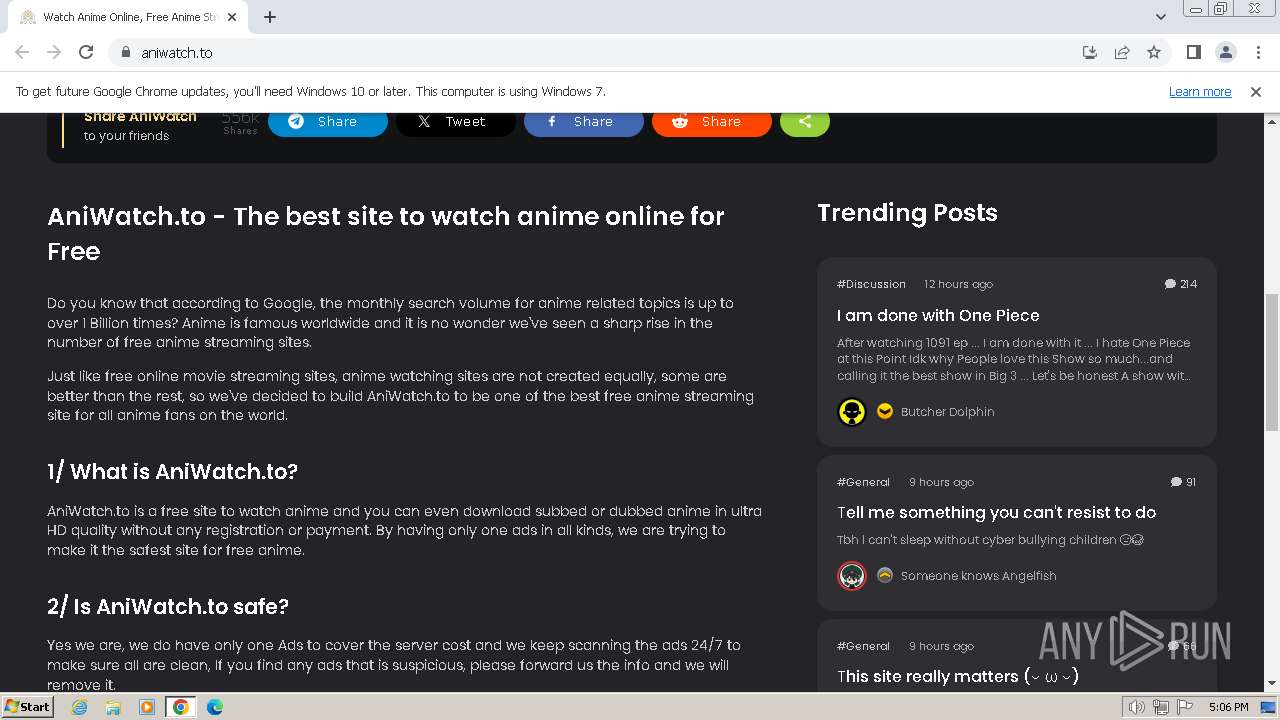Click Butcher Dolphin's yellow rank badge
1280x720 pixels.
click(x=885, y=411)
